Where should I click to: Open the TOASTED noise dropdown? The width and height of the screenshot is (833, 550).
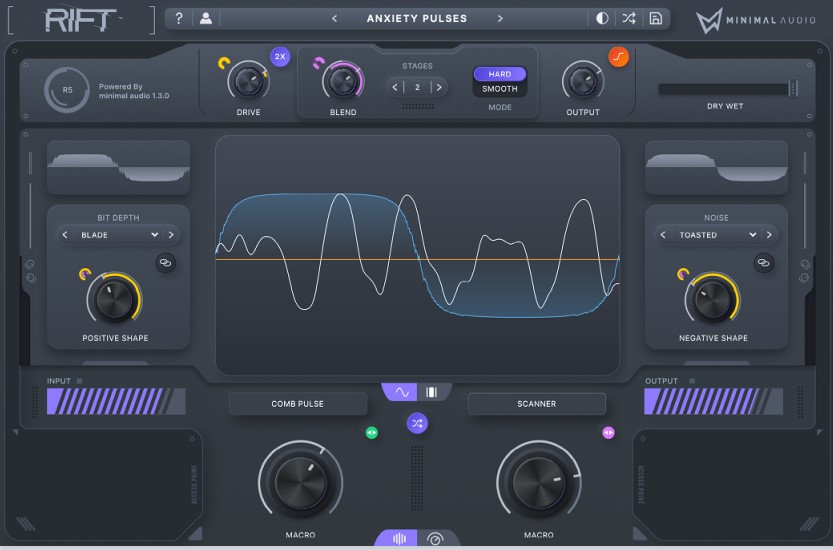716,235
